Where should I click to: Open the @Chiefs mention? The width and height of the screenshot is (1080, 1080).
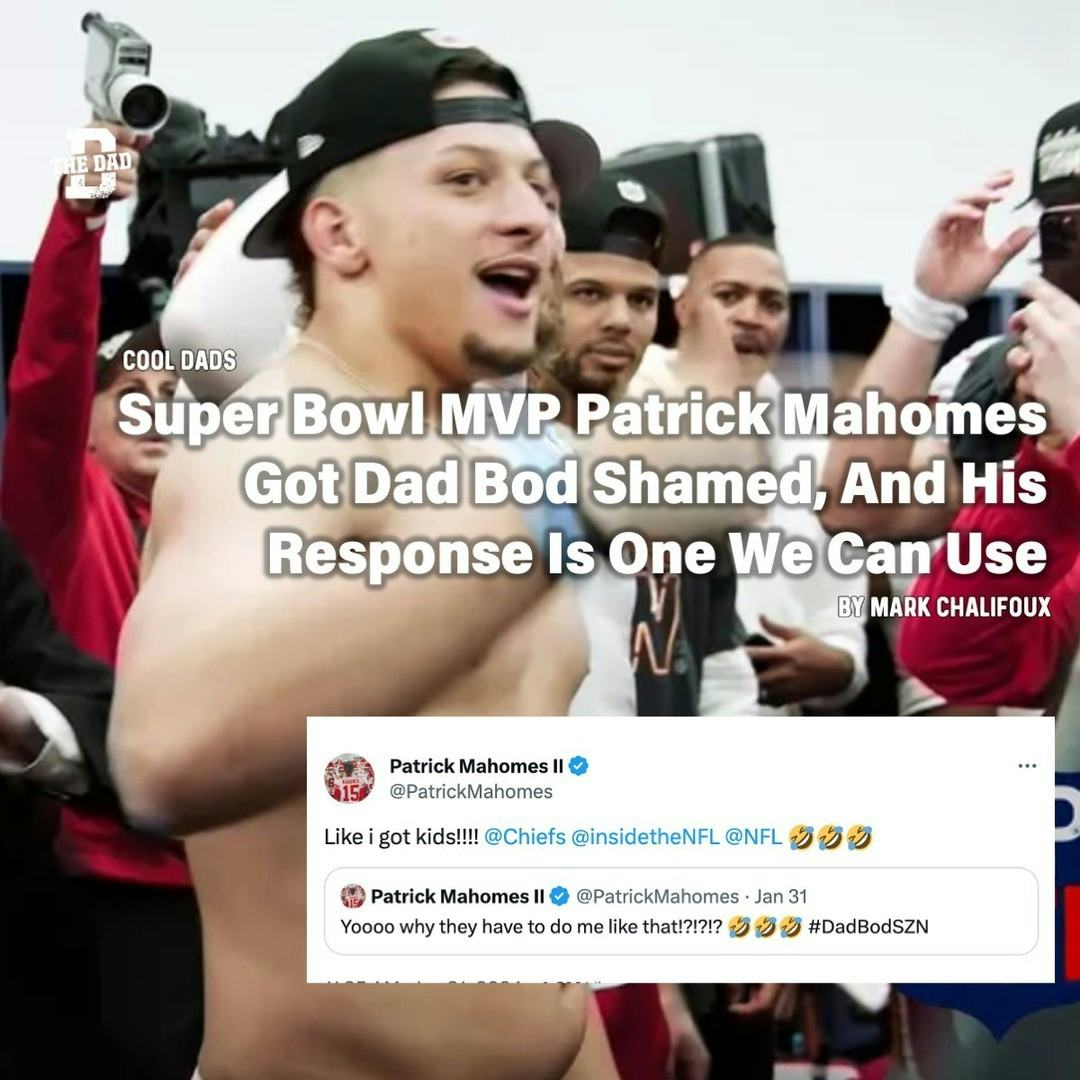click(525, 837)
